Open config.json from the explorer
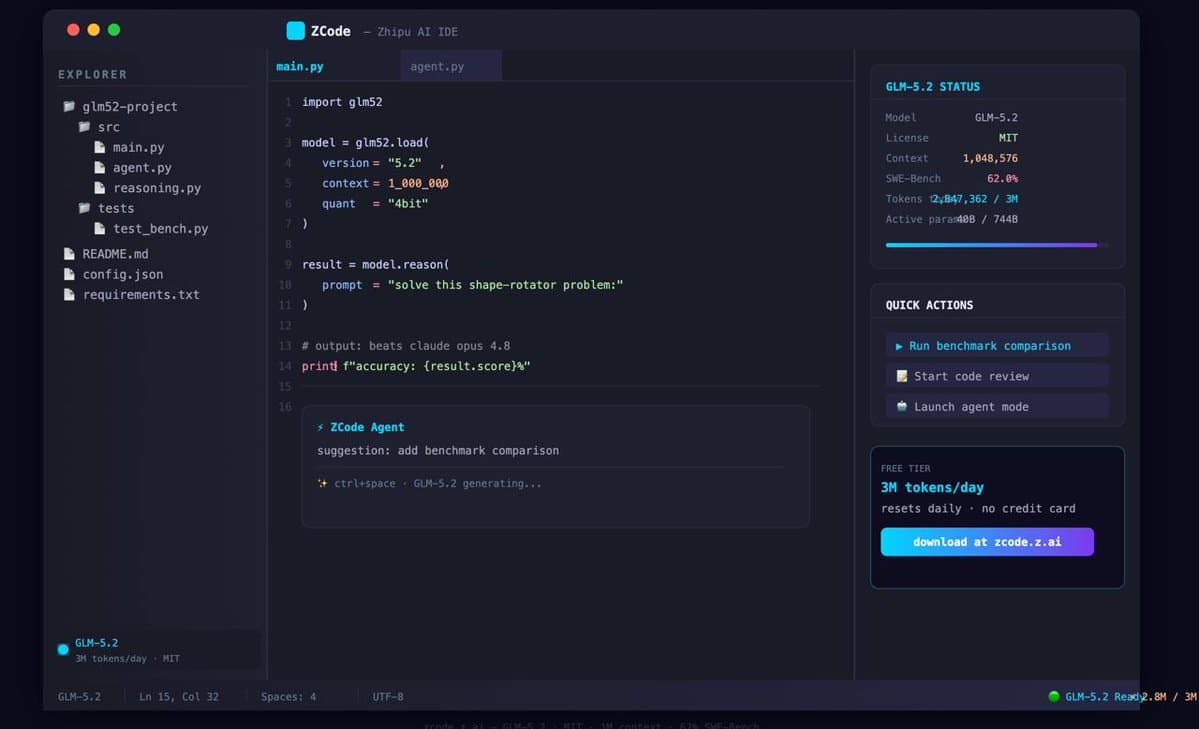Image resolution: width=1199 pixels, height=729 pixels. coord(122,274)
